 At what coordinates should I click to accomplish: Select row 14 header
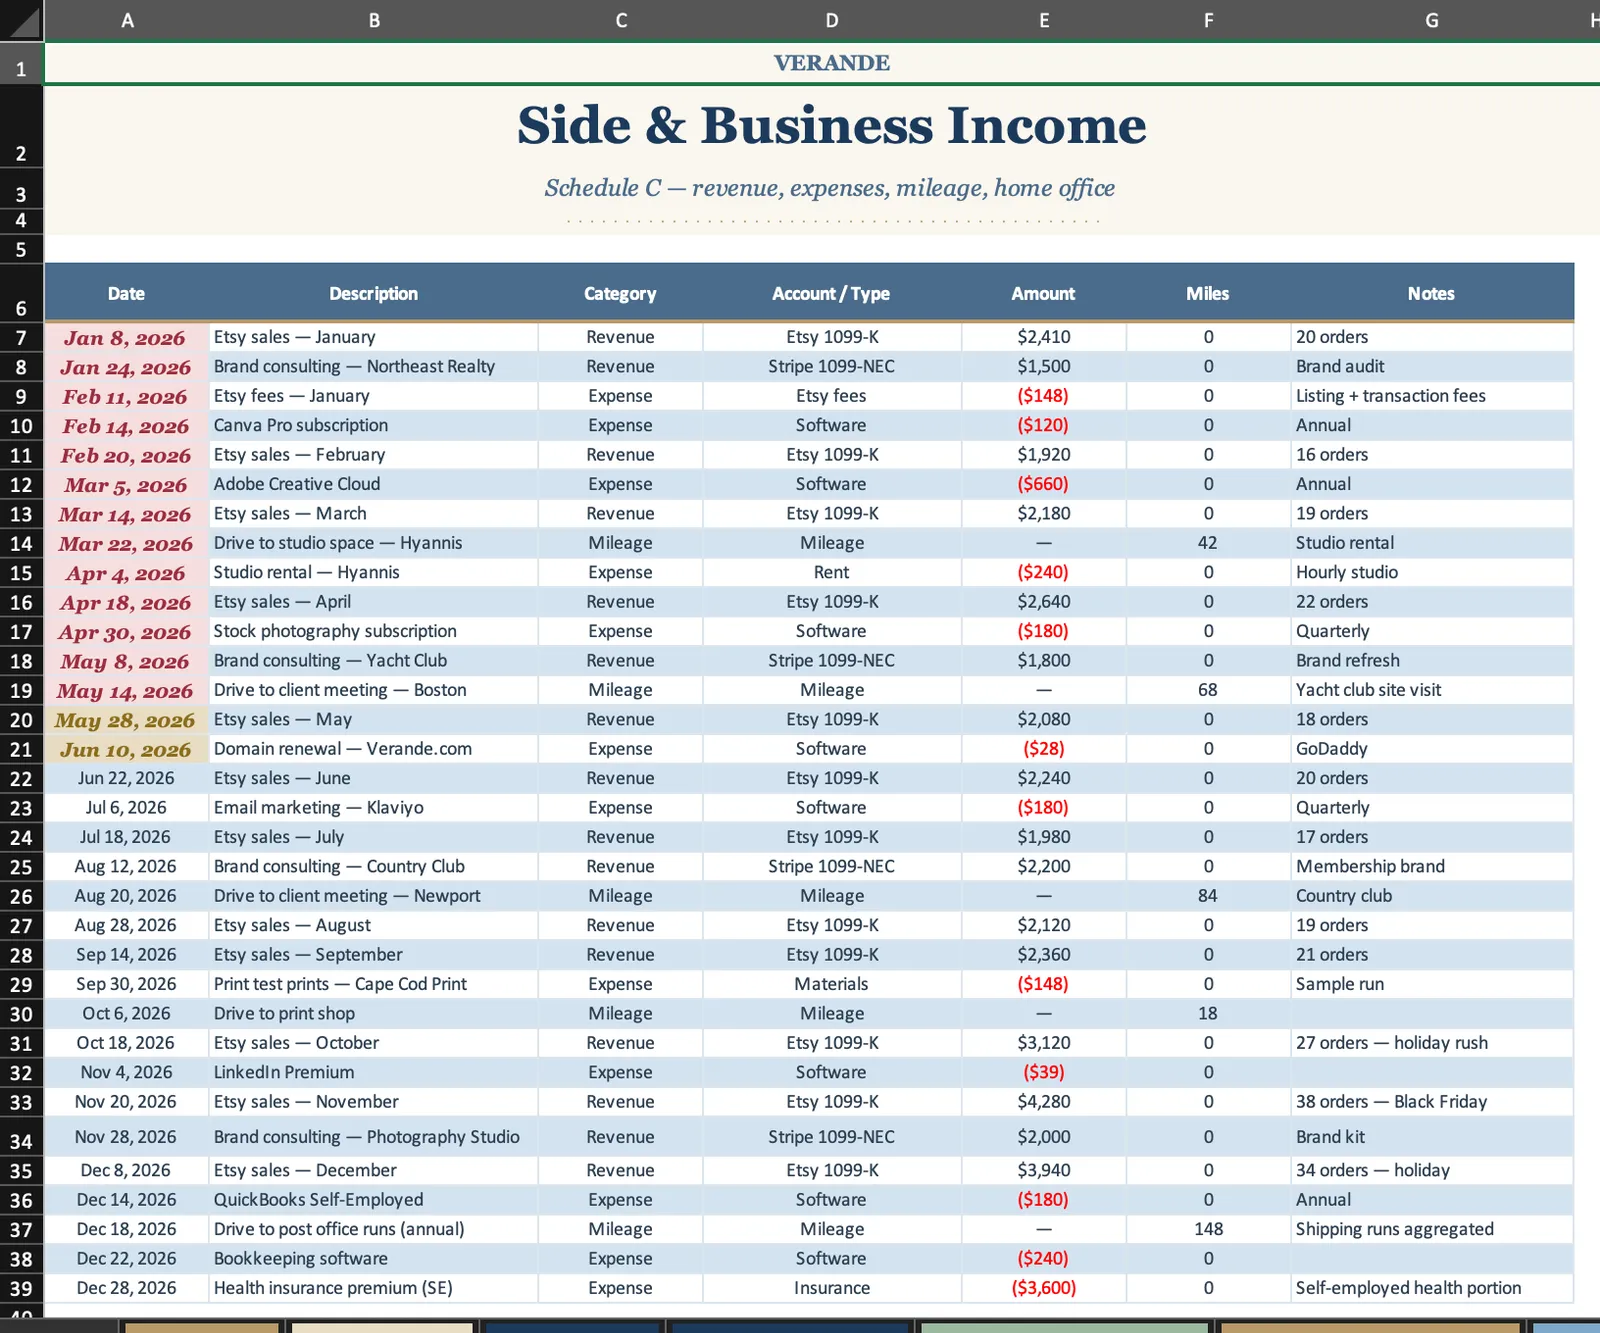point(21,544)
